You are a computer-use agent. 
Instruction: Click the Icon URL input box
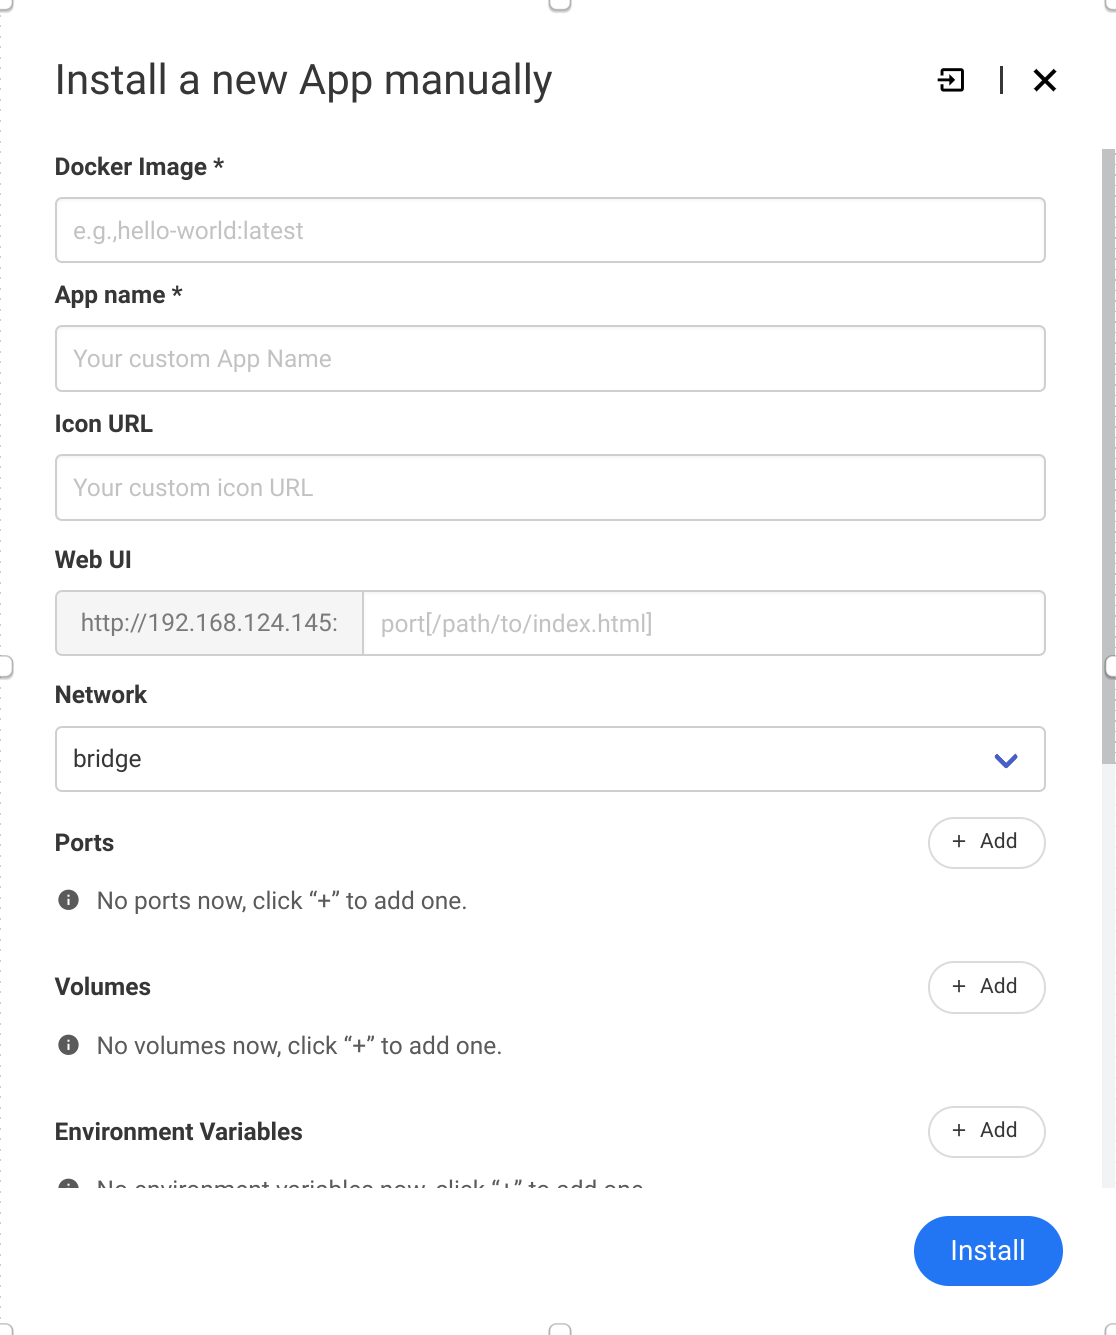[x=550, y=487]
